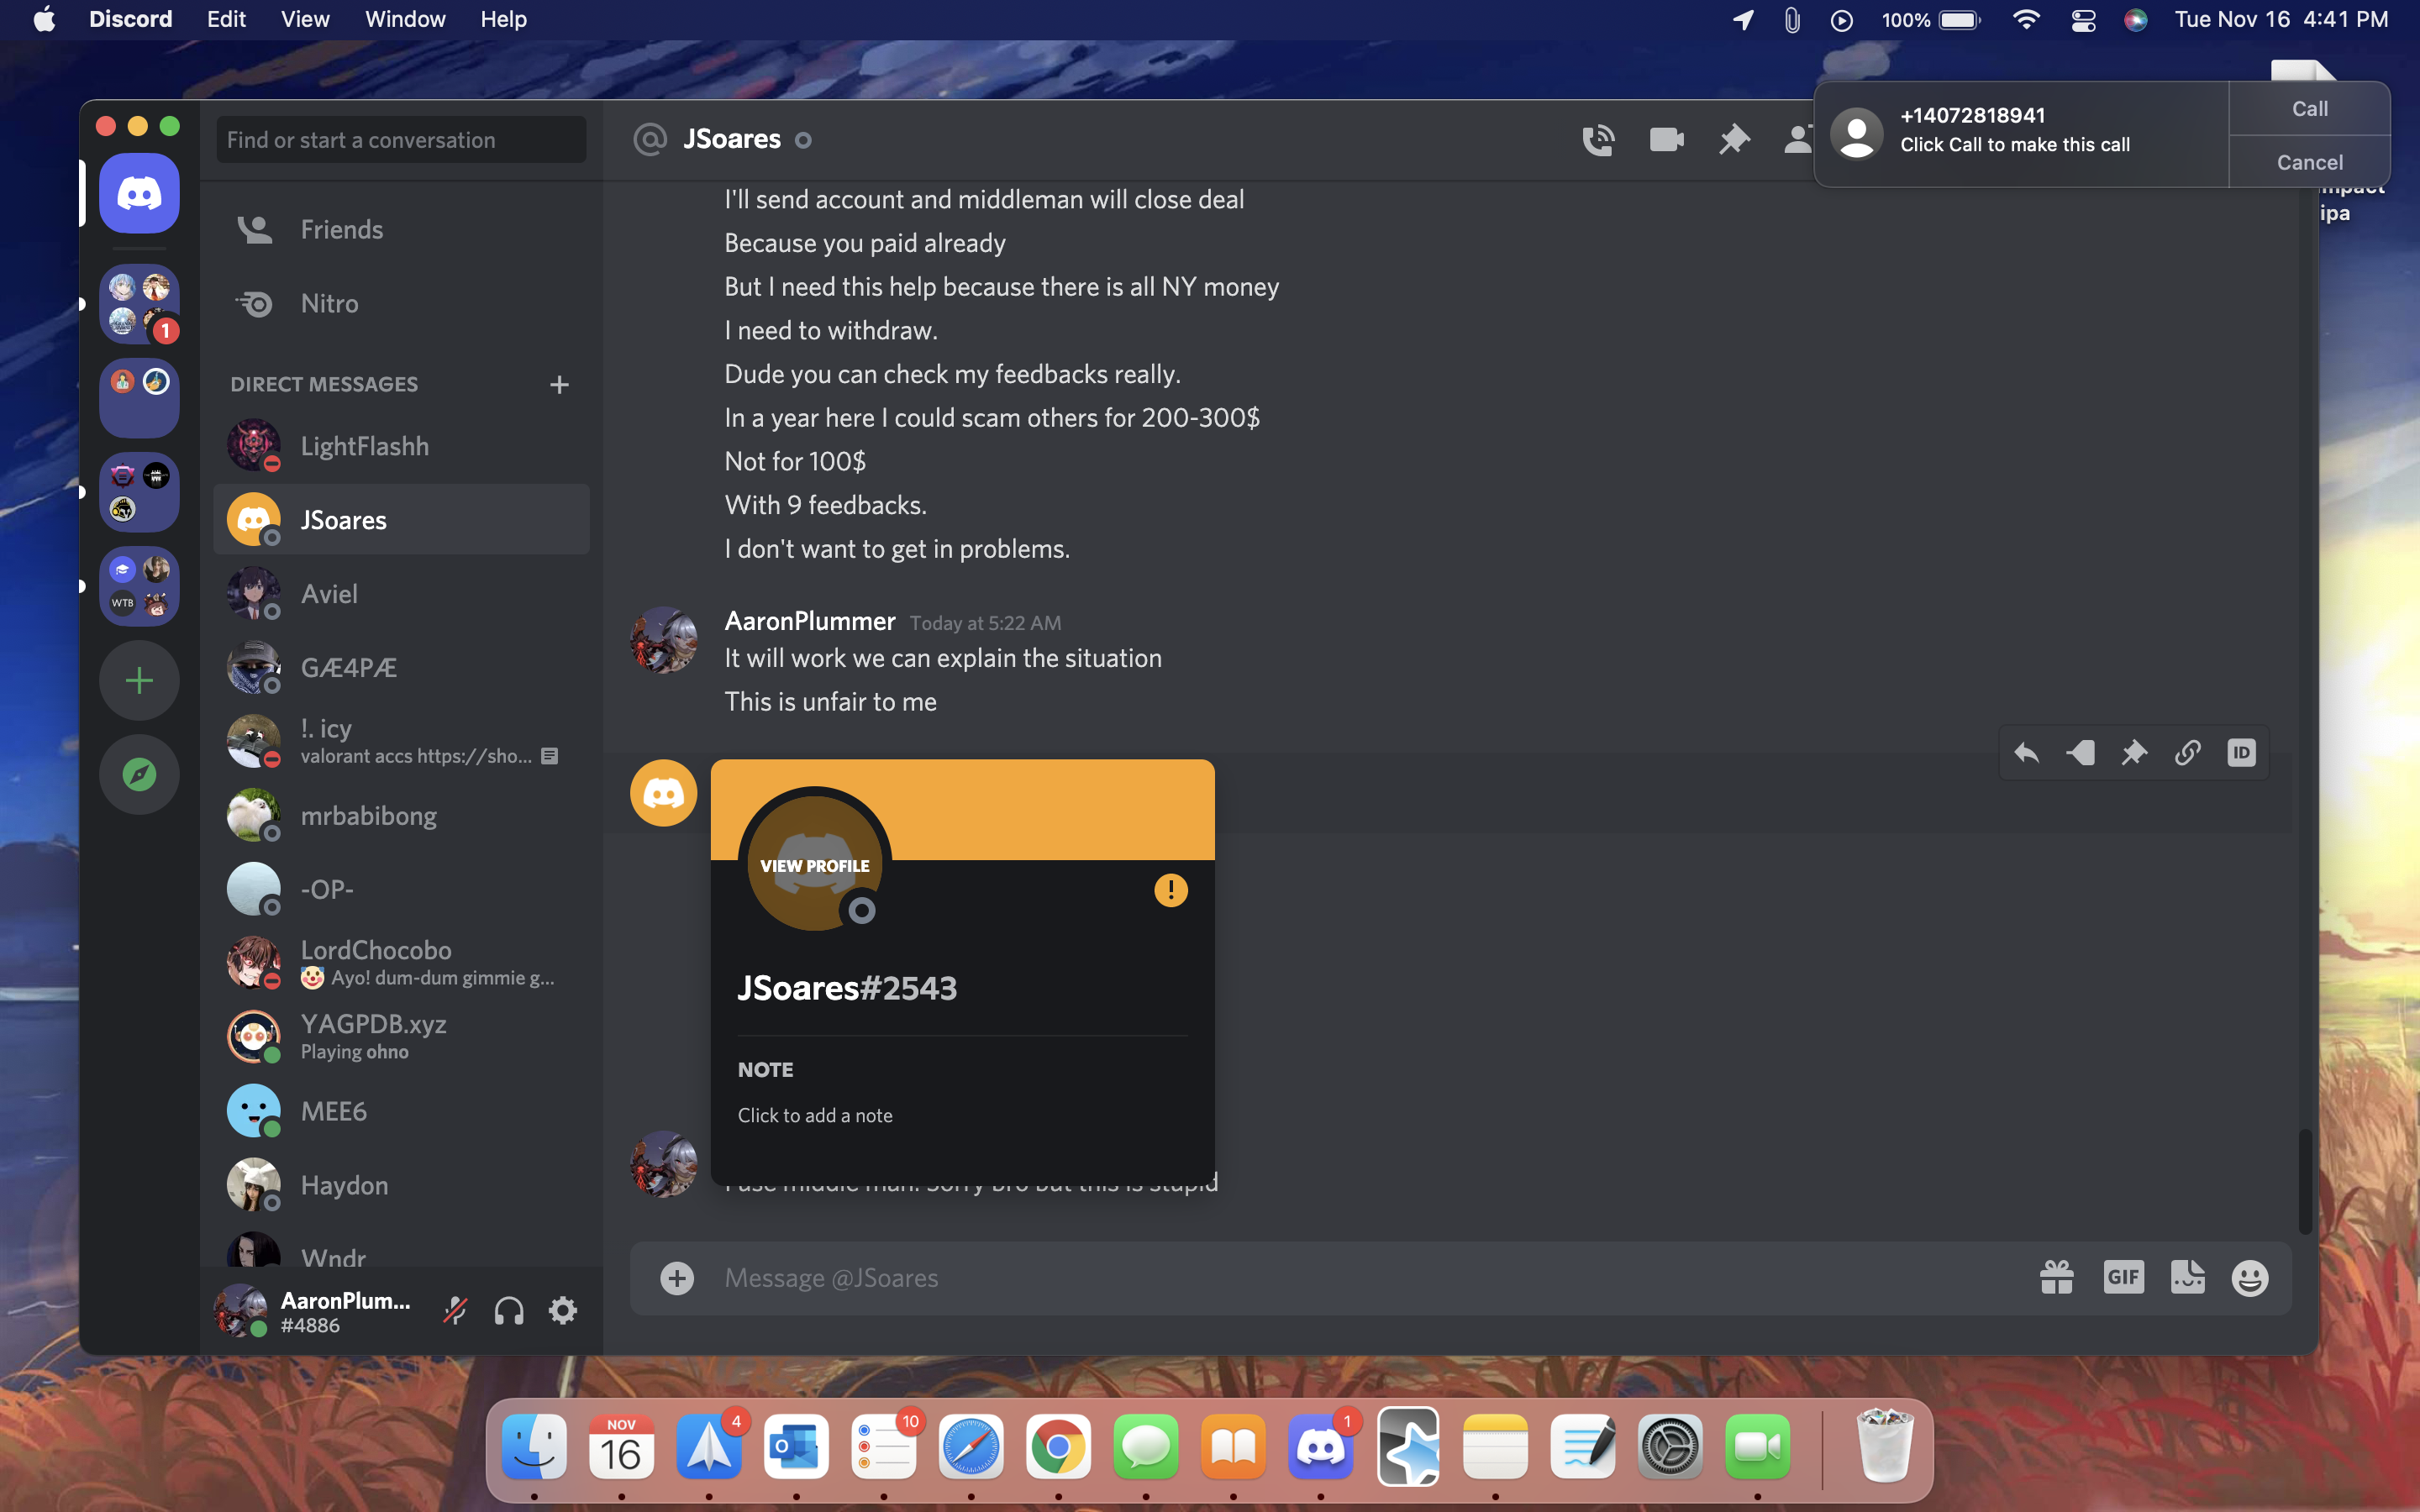Click Call to dial +14072818941
2420x1512 pixels.
pos(2310,109)
